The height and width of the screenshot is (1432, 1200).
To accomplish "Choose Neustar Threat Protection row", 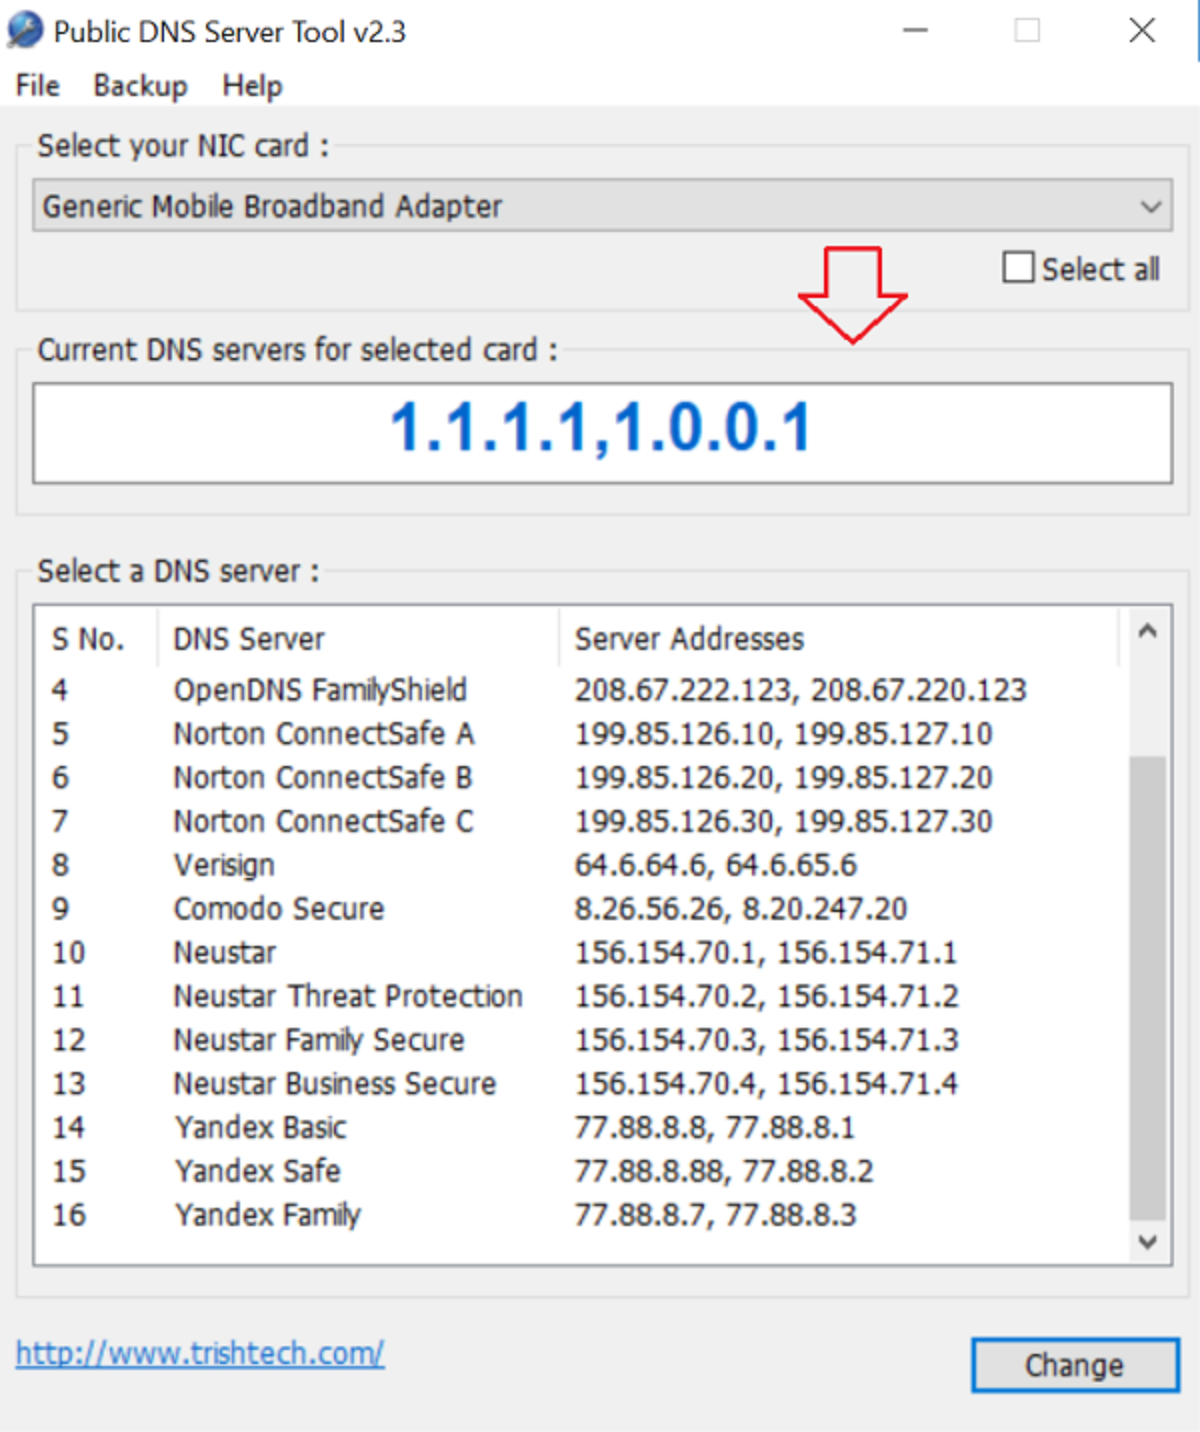I will [580, 997].
